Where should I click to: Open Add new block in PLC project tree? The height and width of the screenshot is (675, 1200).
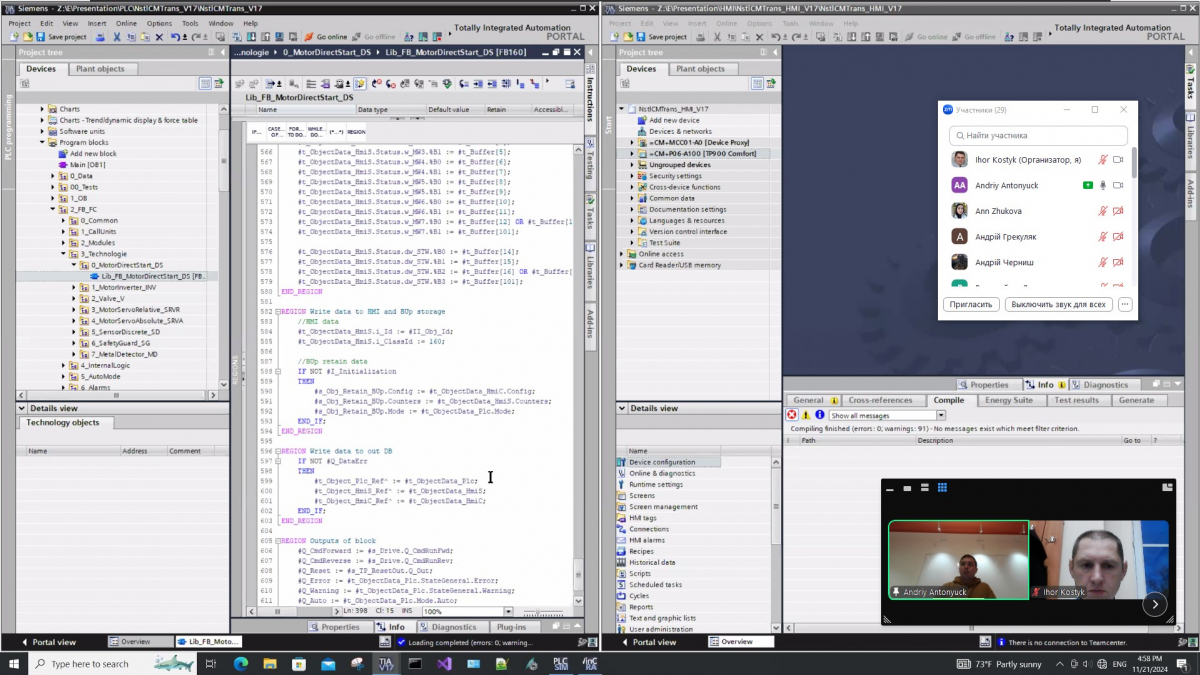pyautogui.click(x=93, y=154)
